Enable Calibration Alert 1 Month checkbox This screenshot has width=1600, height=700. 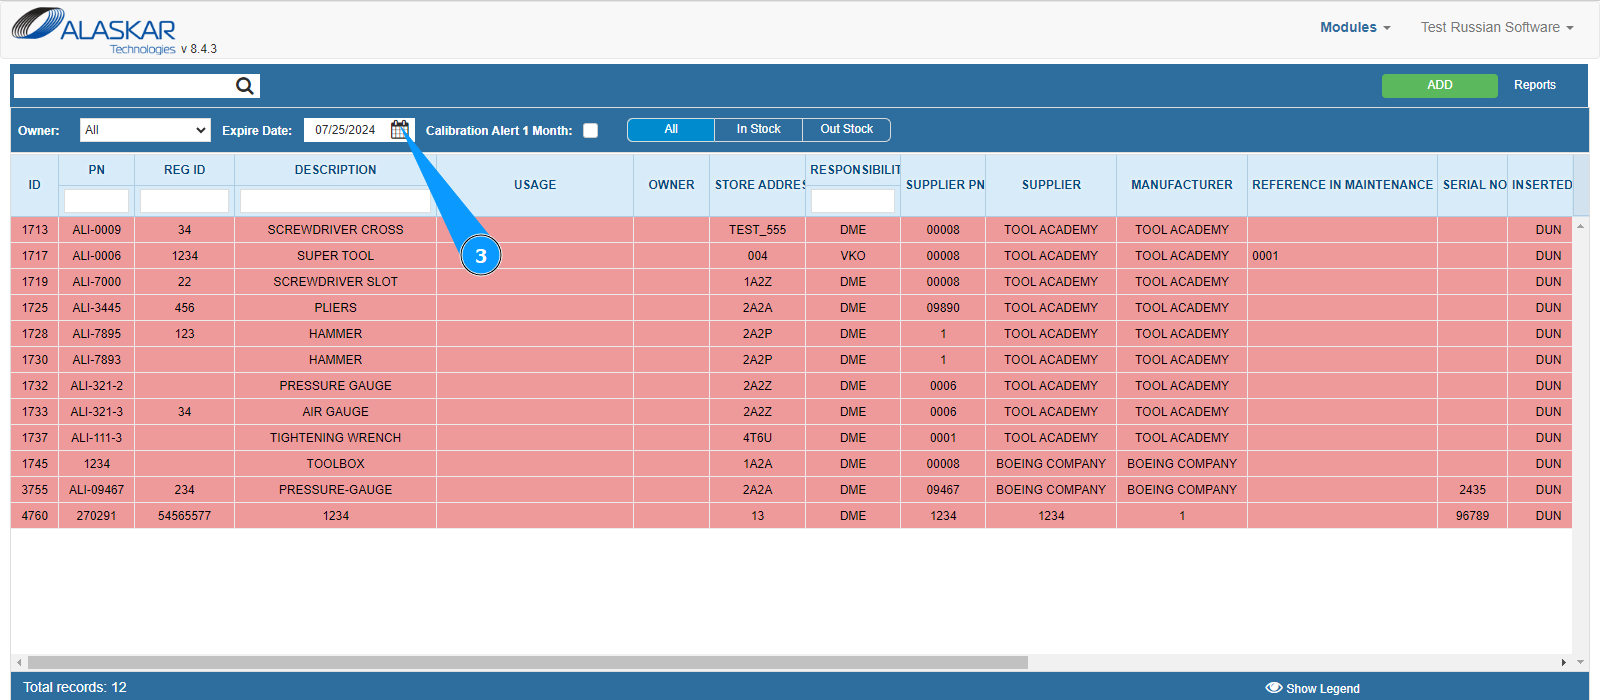click(591, 131)
